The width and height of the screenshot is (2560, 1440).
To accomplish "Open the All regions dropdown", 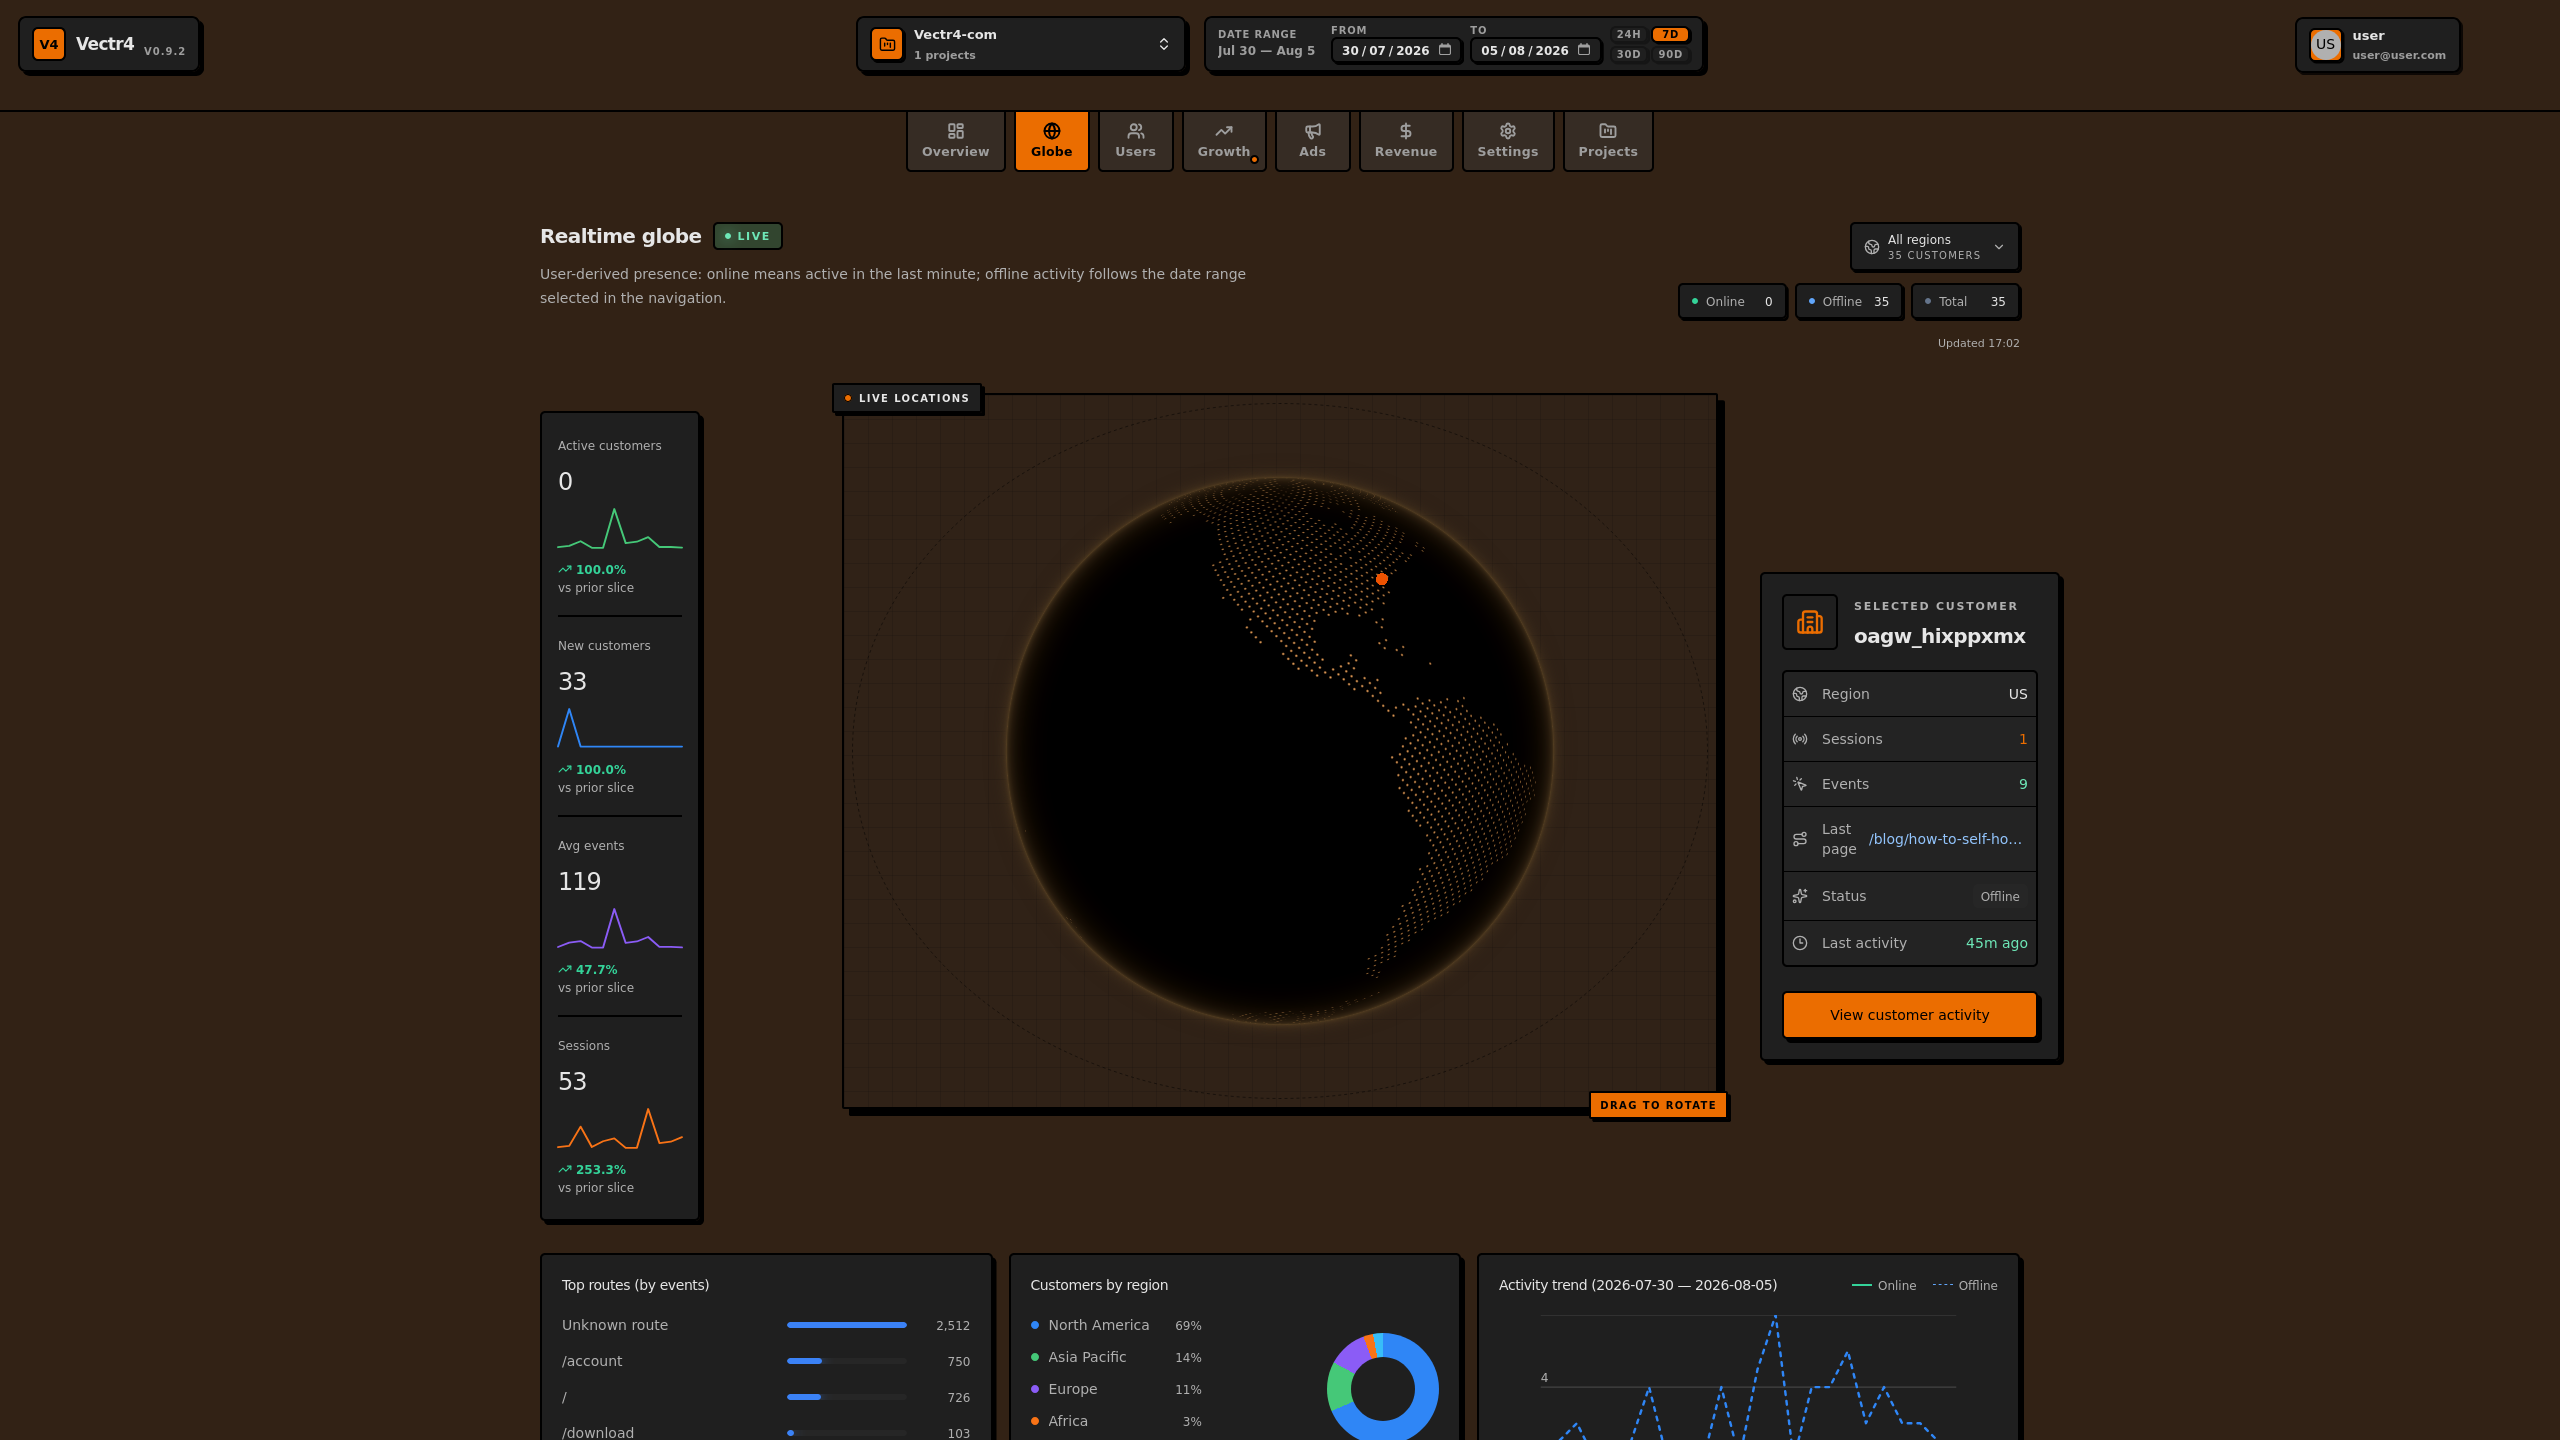I will tap(1935, 247).
